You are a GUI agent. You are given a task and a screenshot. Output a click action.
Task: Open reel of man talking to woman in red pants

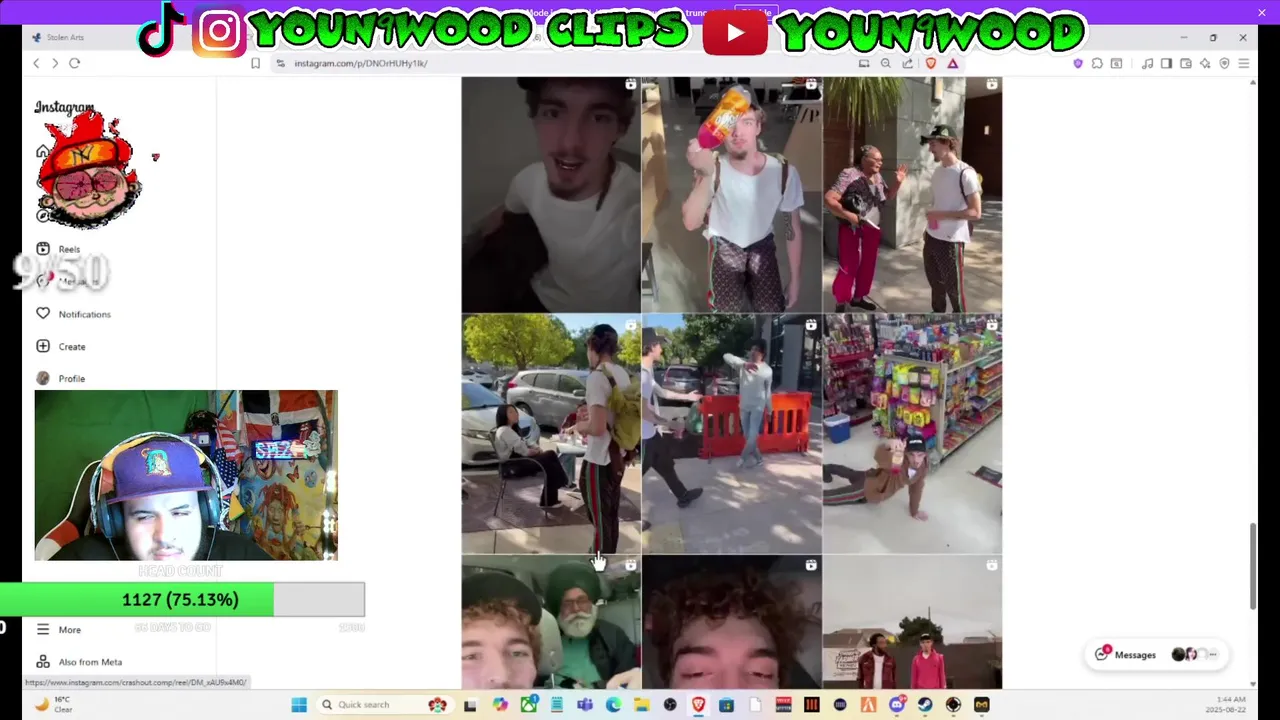912,194
